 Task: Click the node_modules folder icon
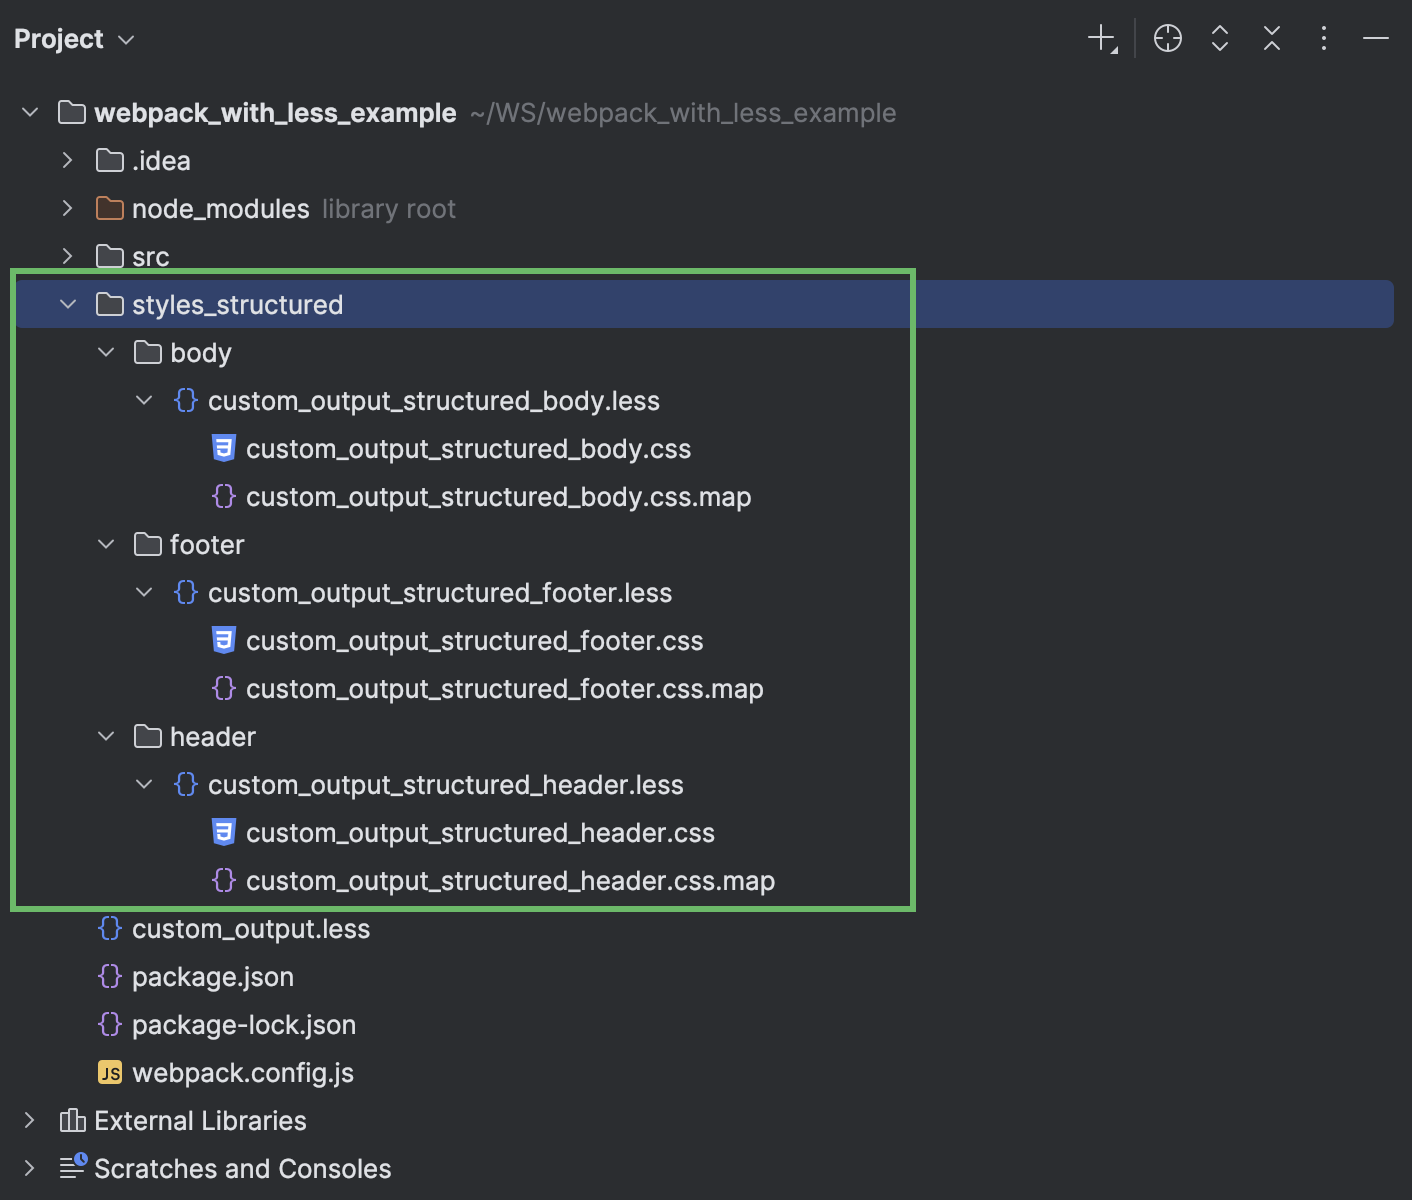[110, 208]
